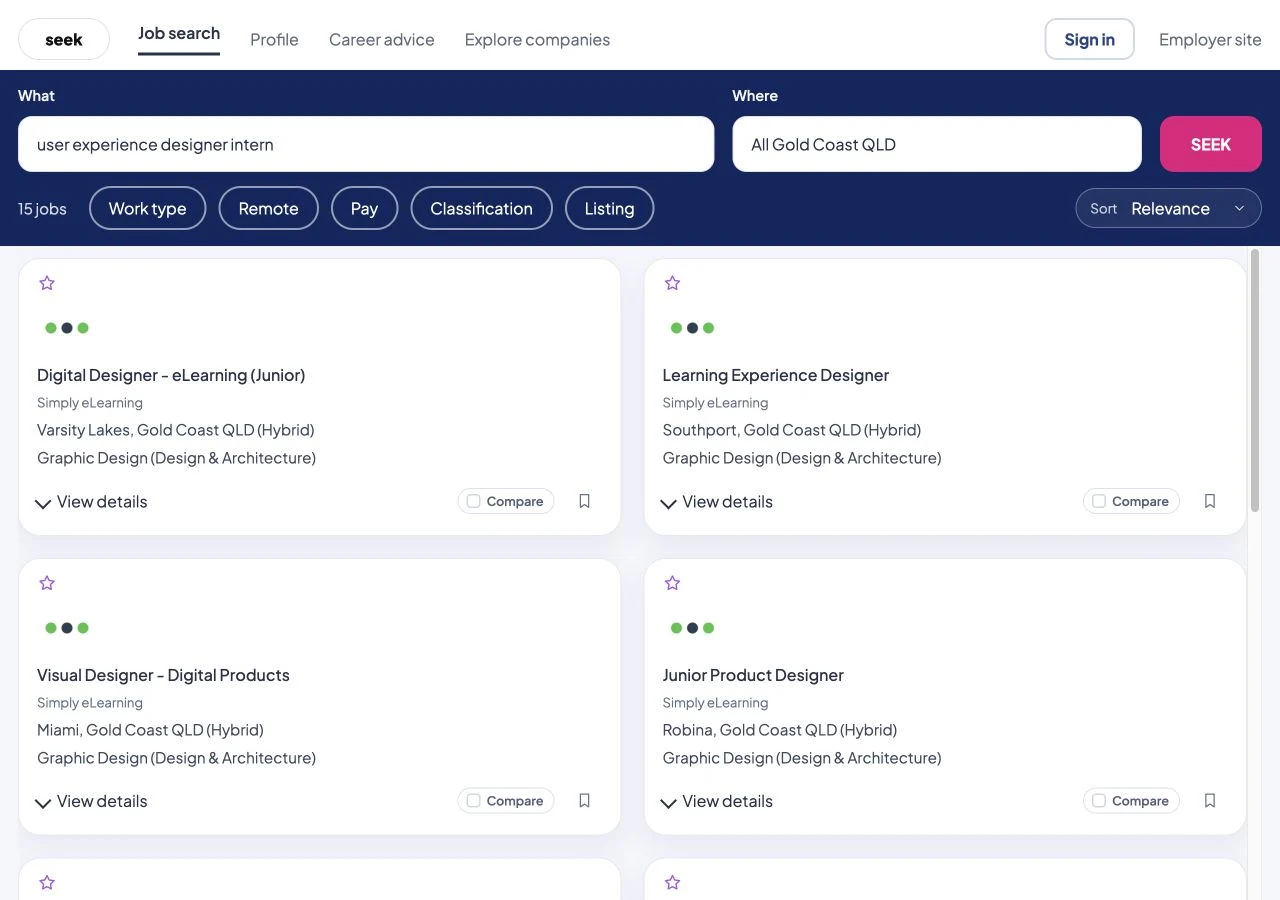The image size is (1280, 900).
Task: Open the Remote filter
Action: click(268, 209)
